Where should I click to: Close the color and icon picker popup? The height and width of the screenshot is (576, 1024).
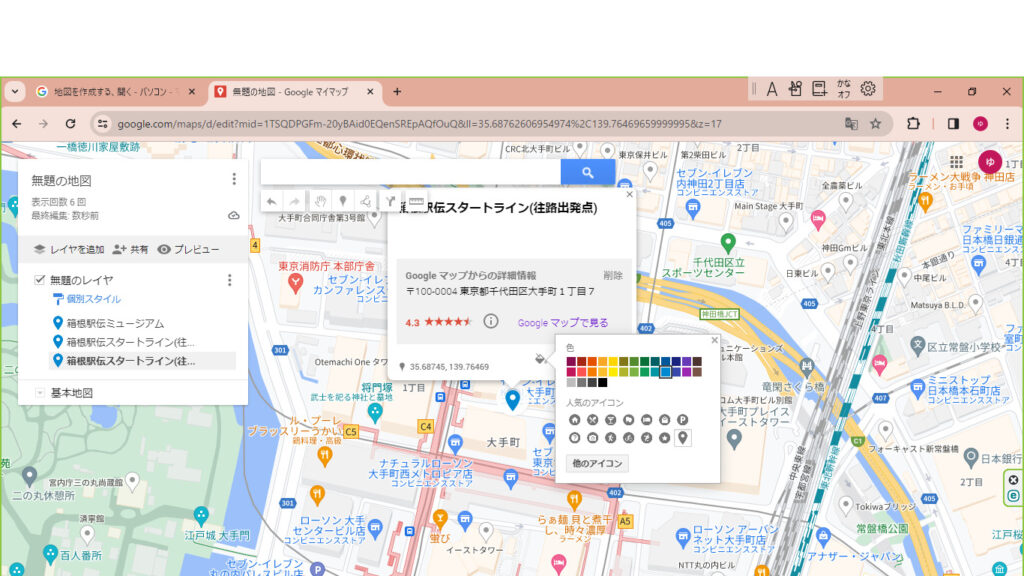pyautogui.click(x=714, y=340)
